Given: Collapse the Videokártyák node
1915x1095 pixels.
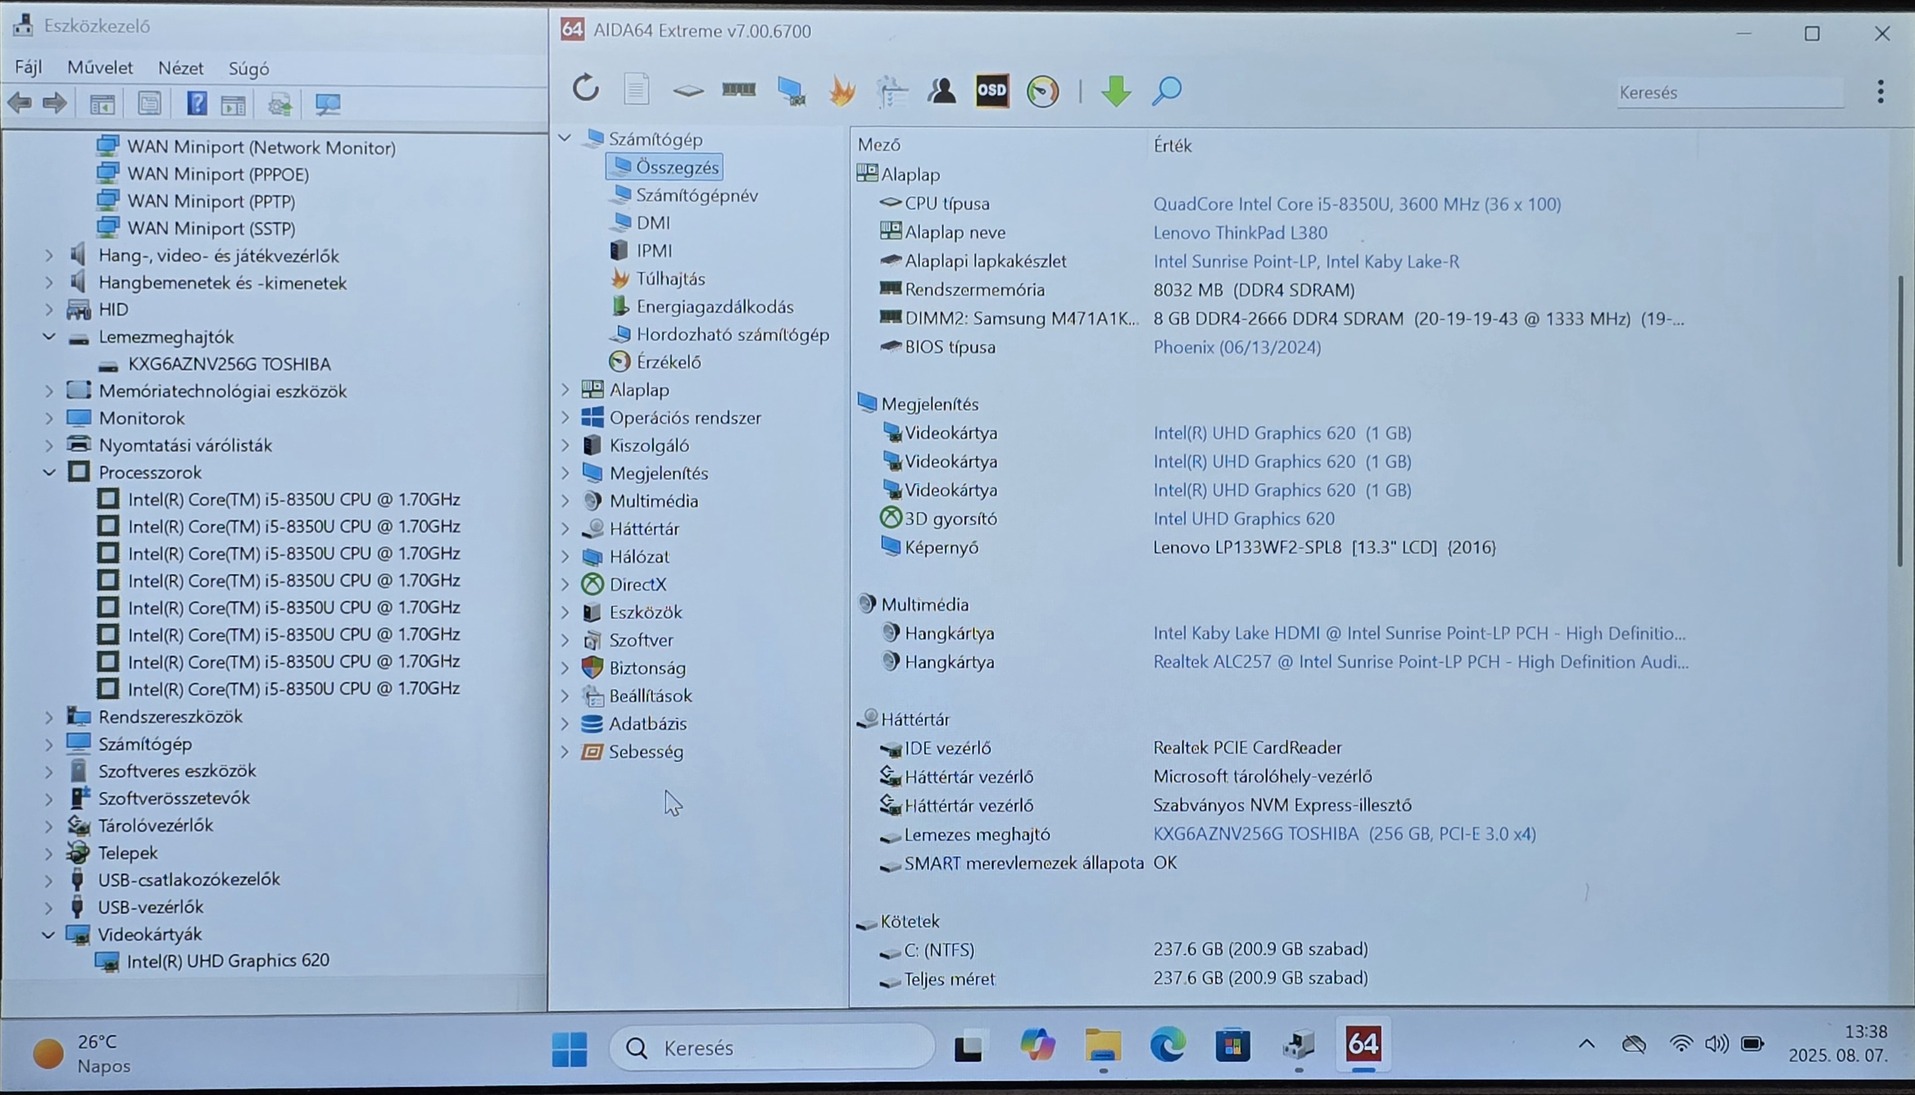Looking at the screenshot, I should (x=48, y=934).
